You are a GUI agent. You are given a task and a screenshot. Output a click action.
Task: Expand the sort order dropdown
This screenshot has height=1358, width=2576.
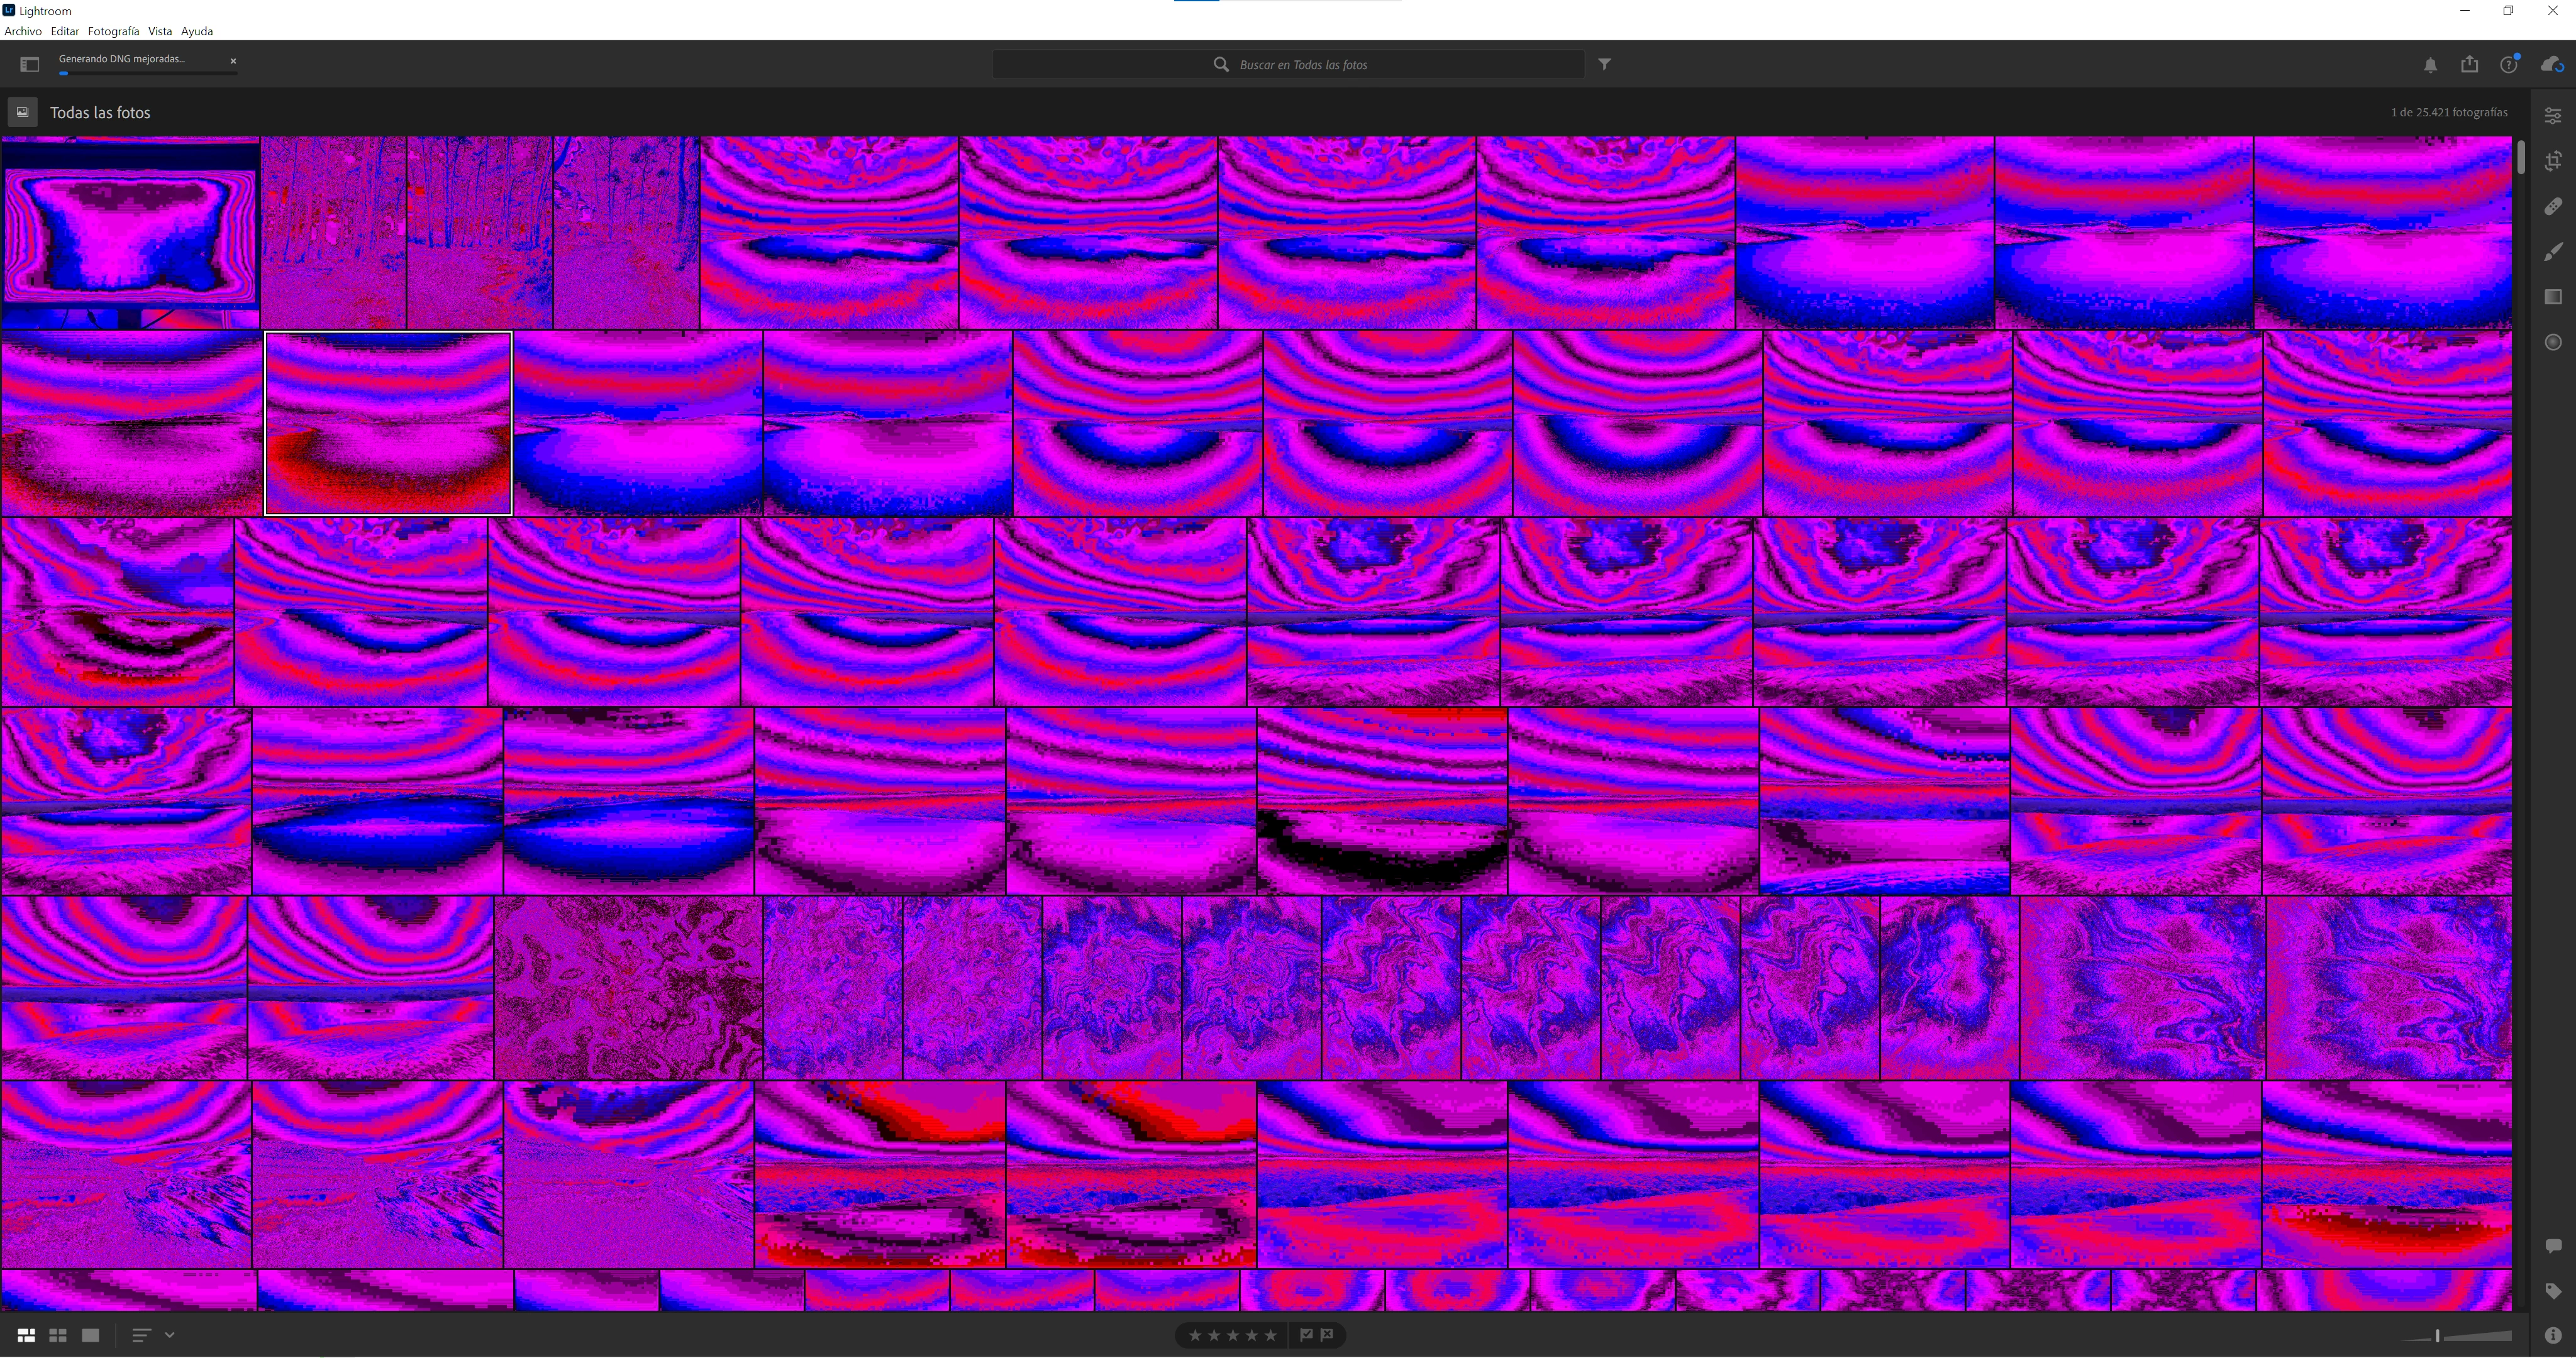[x=169, y=1335]
